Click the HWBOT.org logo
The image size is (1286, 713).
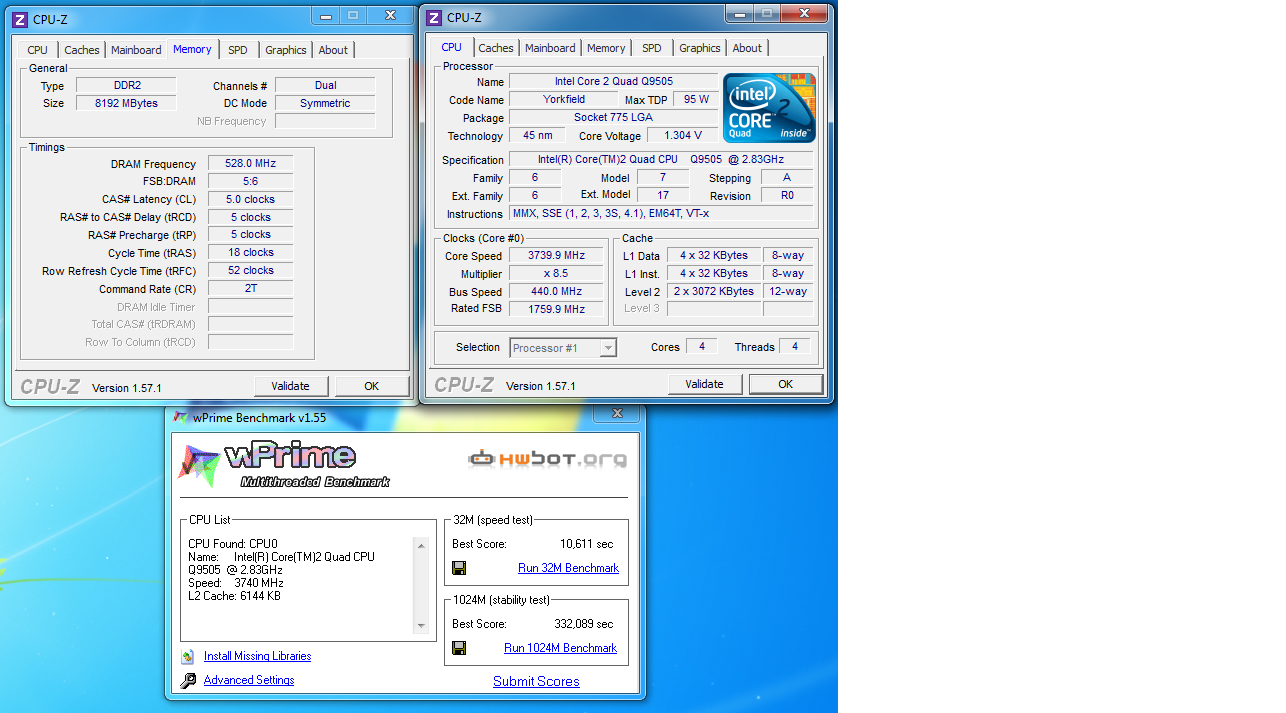point(548,459)
